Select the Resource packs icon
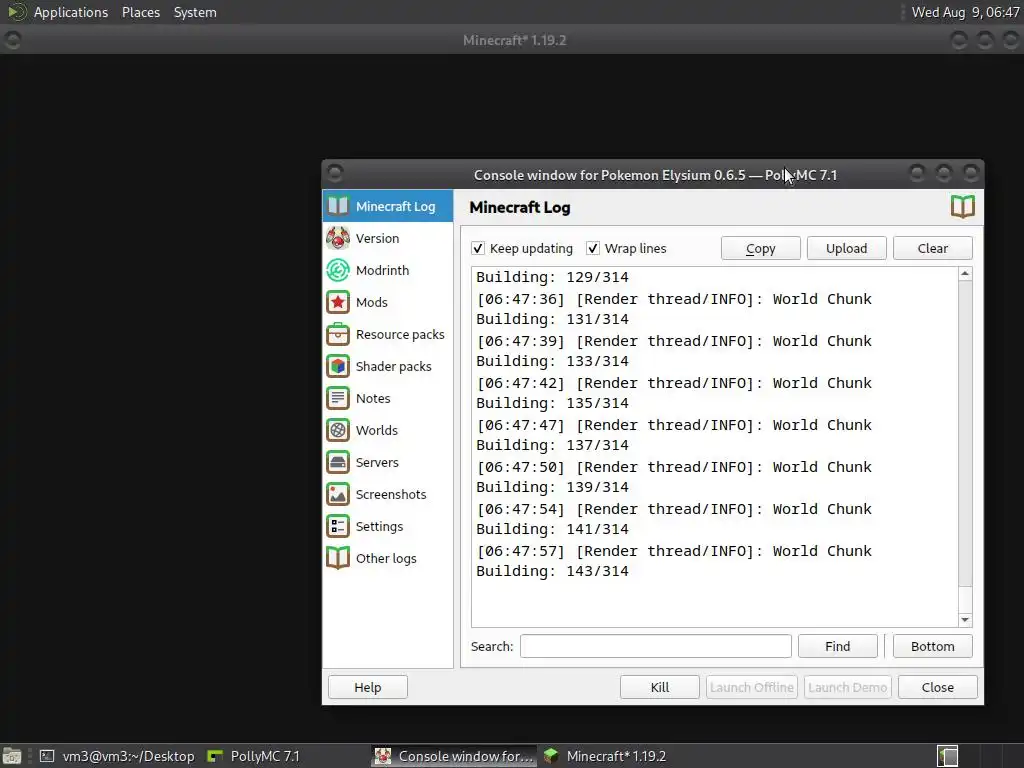Image resolution: width=1024 pixels, height=768 pixels. 338,334
